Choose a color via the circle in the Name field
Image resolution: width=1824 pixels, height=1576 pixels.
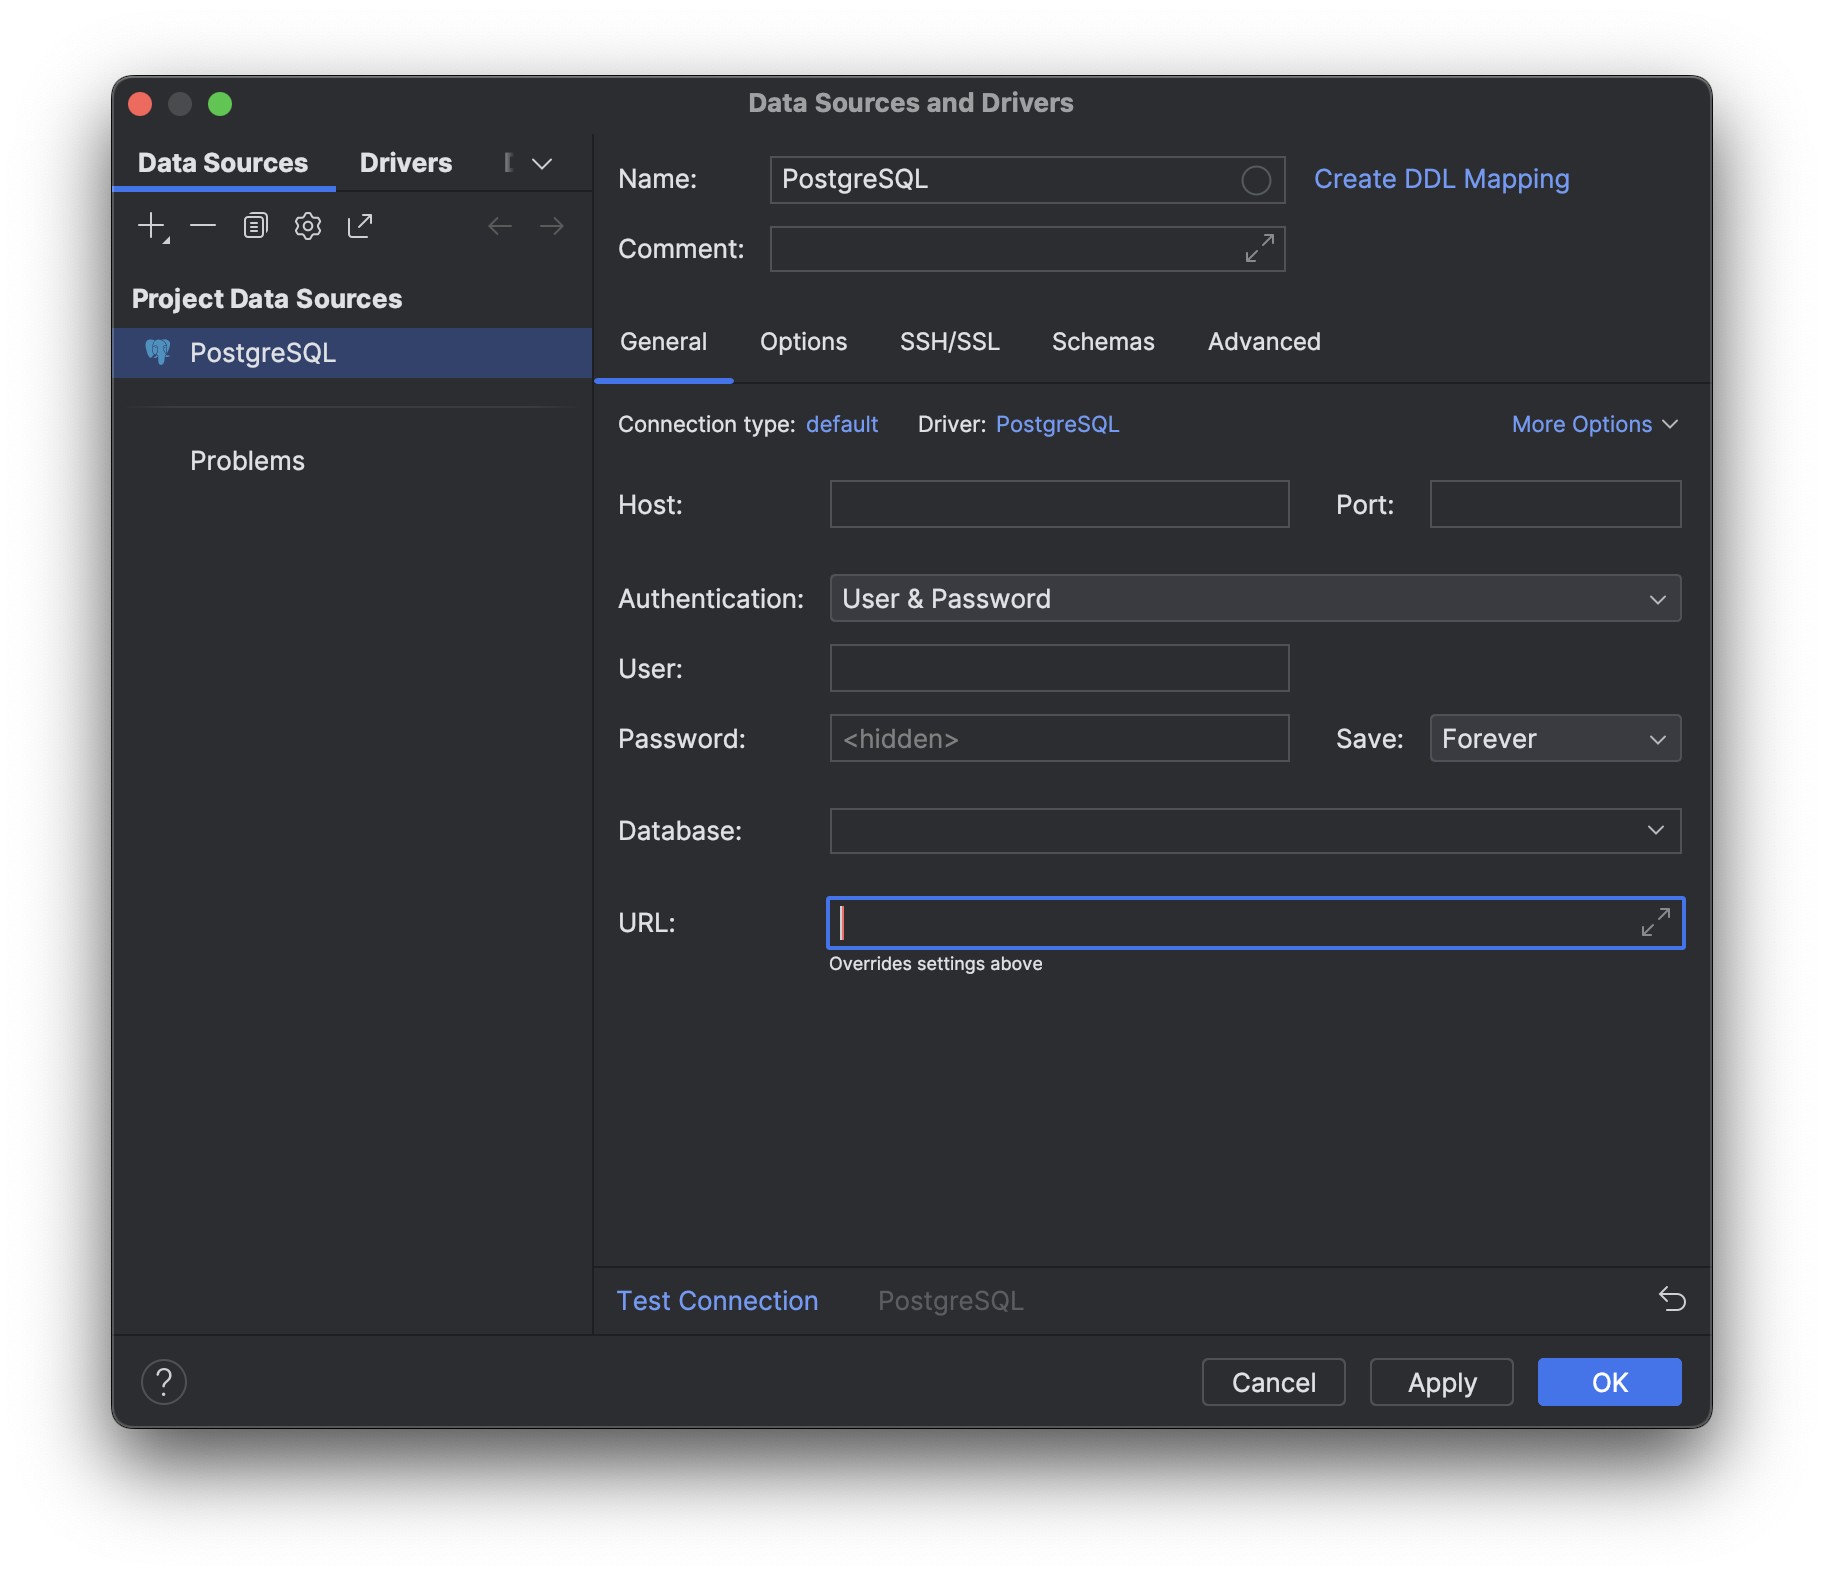click(x=1256, y=180)
